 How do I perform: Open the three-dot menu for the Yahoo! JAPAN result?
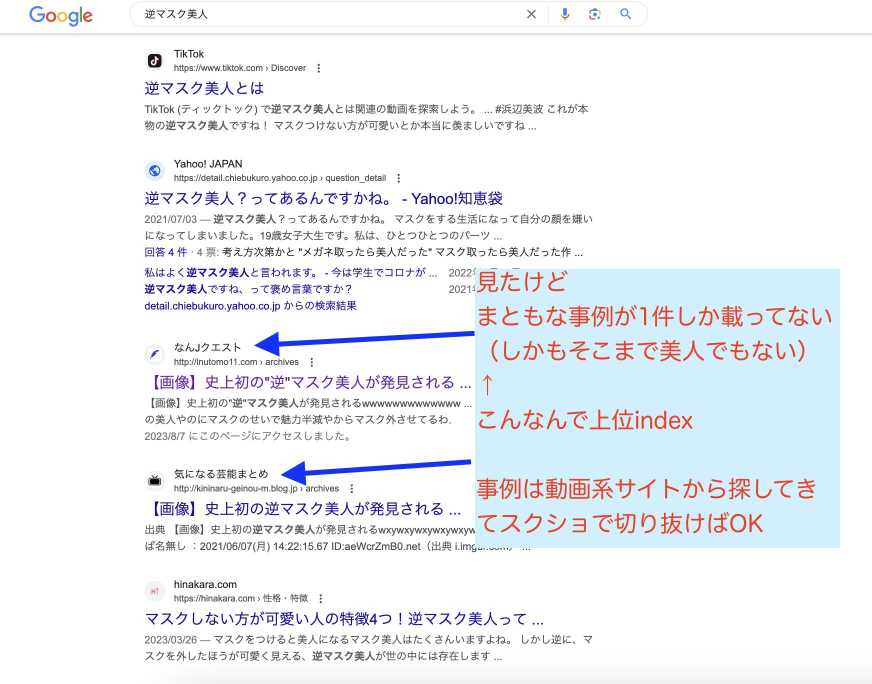pyautogui.click(x=398, y=178)
